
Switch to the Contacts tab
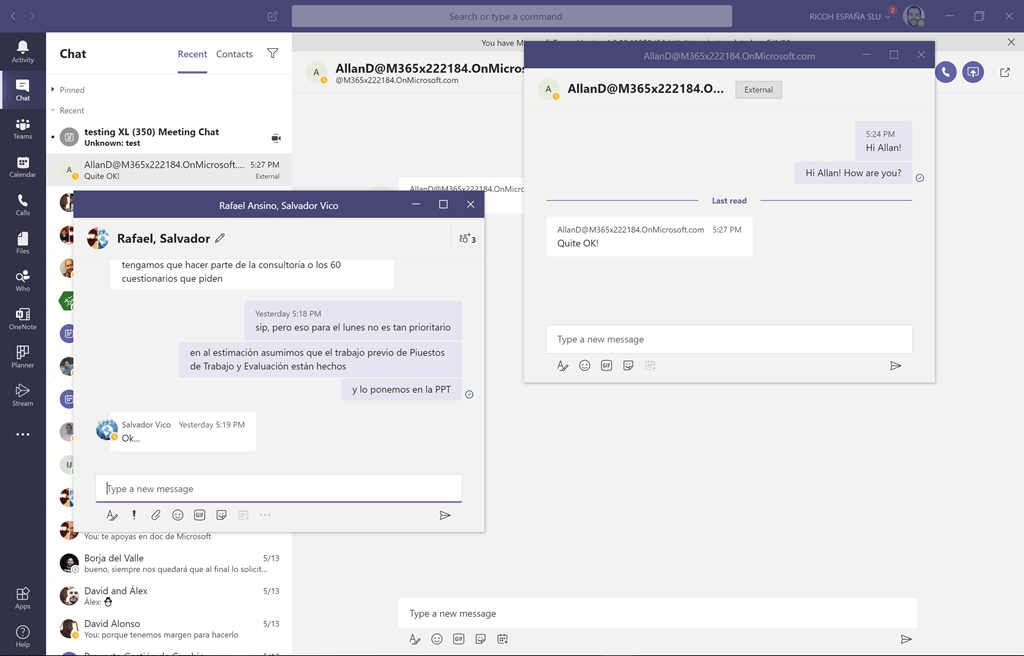(234, 54)
